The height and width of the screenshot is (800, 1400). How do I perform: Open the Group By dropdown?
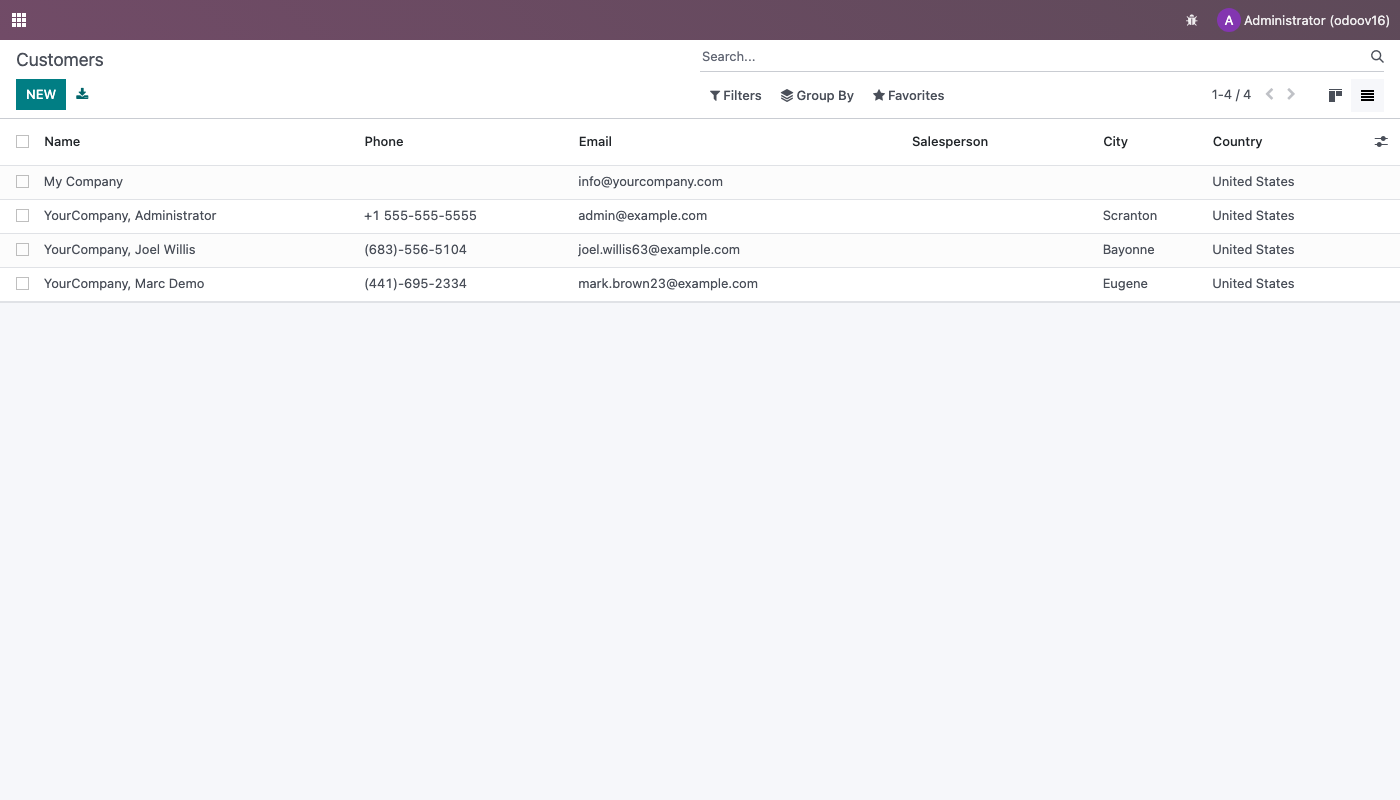[817, 96]
